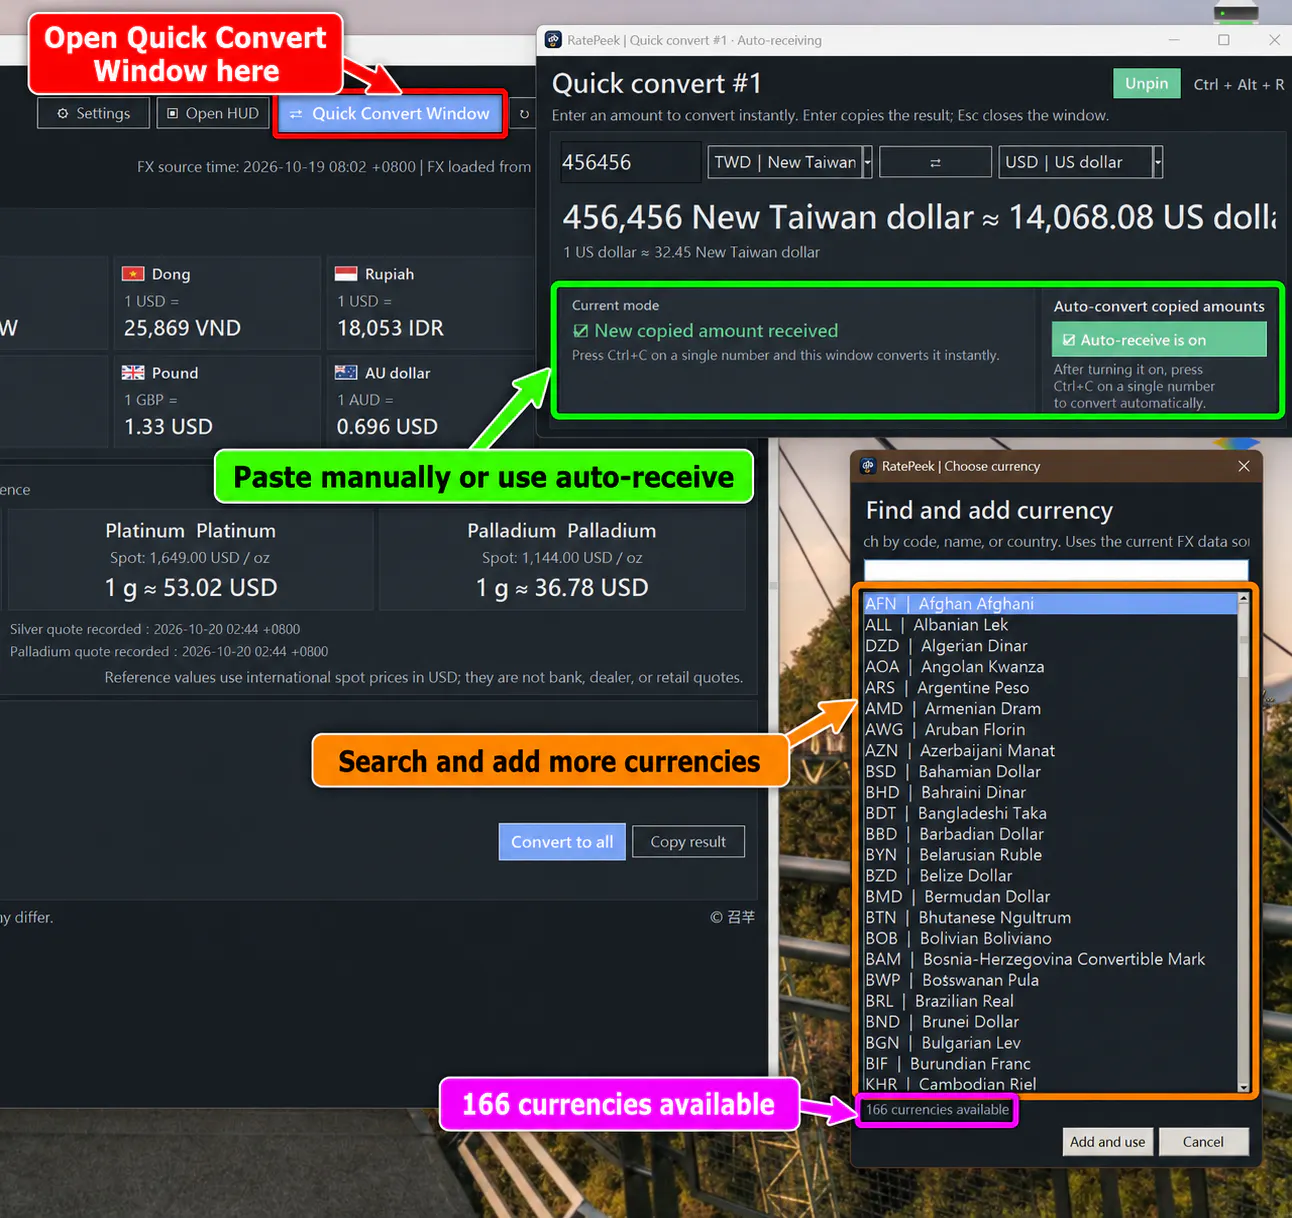Select BDT | Bangladeshi Taka
Screen dimensions: 1292x1218
click(1050, 814)
